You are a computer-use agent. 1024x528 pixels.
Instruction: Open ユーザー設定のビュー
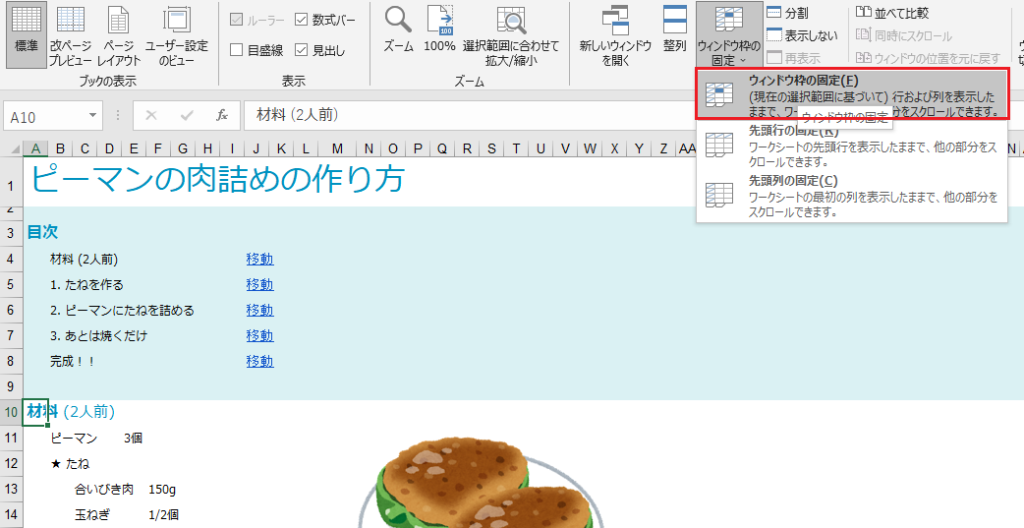(x=176, y=35)
